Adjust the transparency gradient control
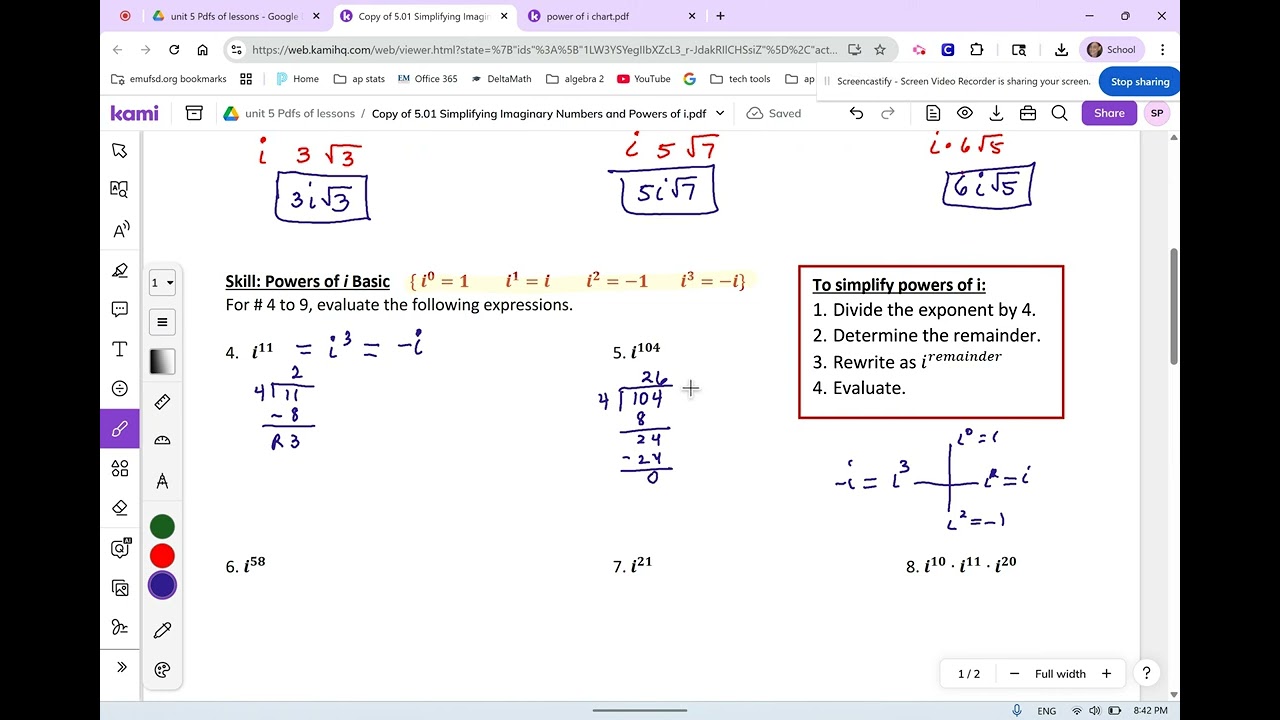1280x720 pixels. coord(162,362)
